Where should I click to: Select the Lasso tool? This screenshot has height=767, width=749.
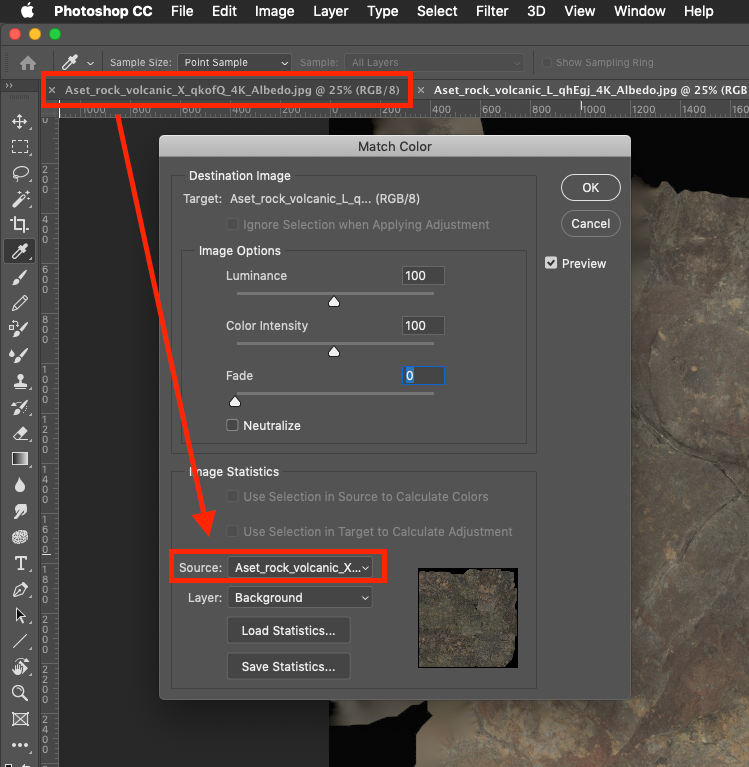tap(20, 173)
